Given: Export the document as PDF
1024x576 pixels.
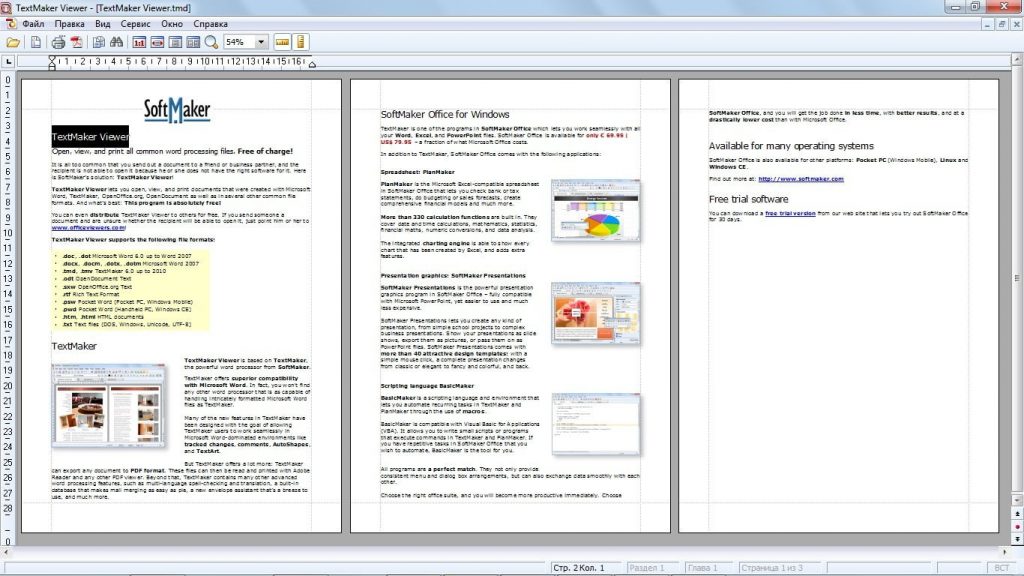Looking at the screenshot, I should pyautogui.click(x=76, y=42).
